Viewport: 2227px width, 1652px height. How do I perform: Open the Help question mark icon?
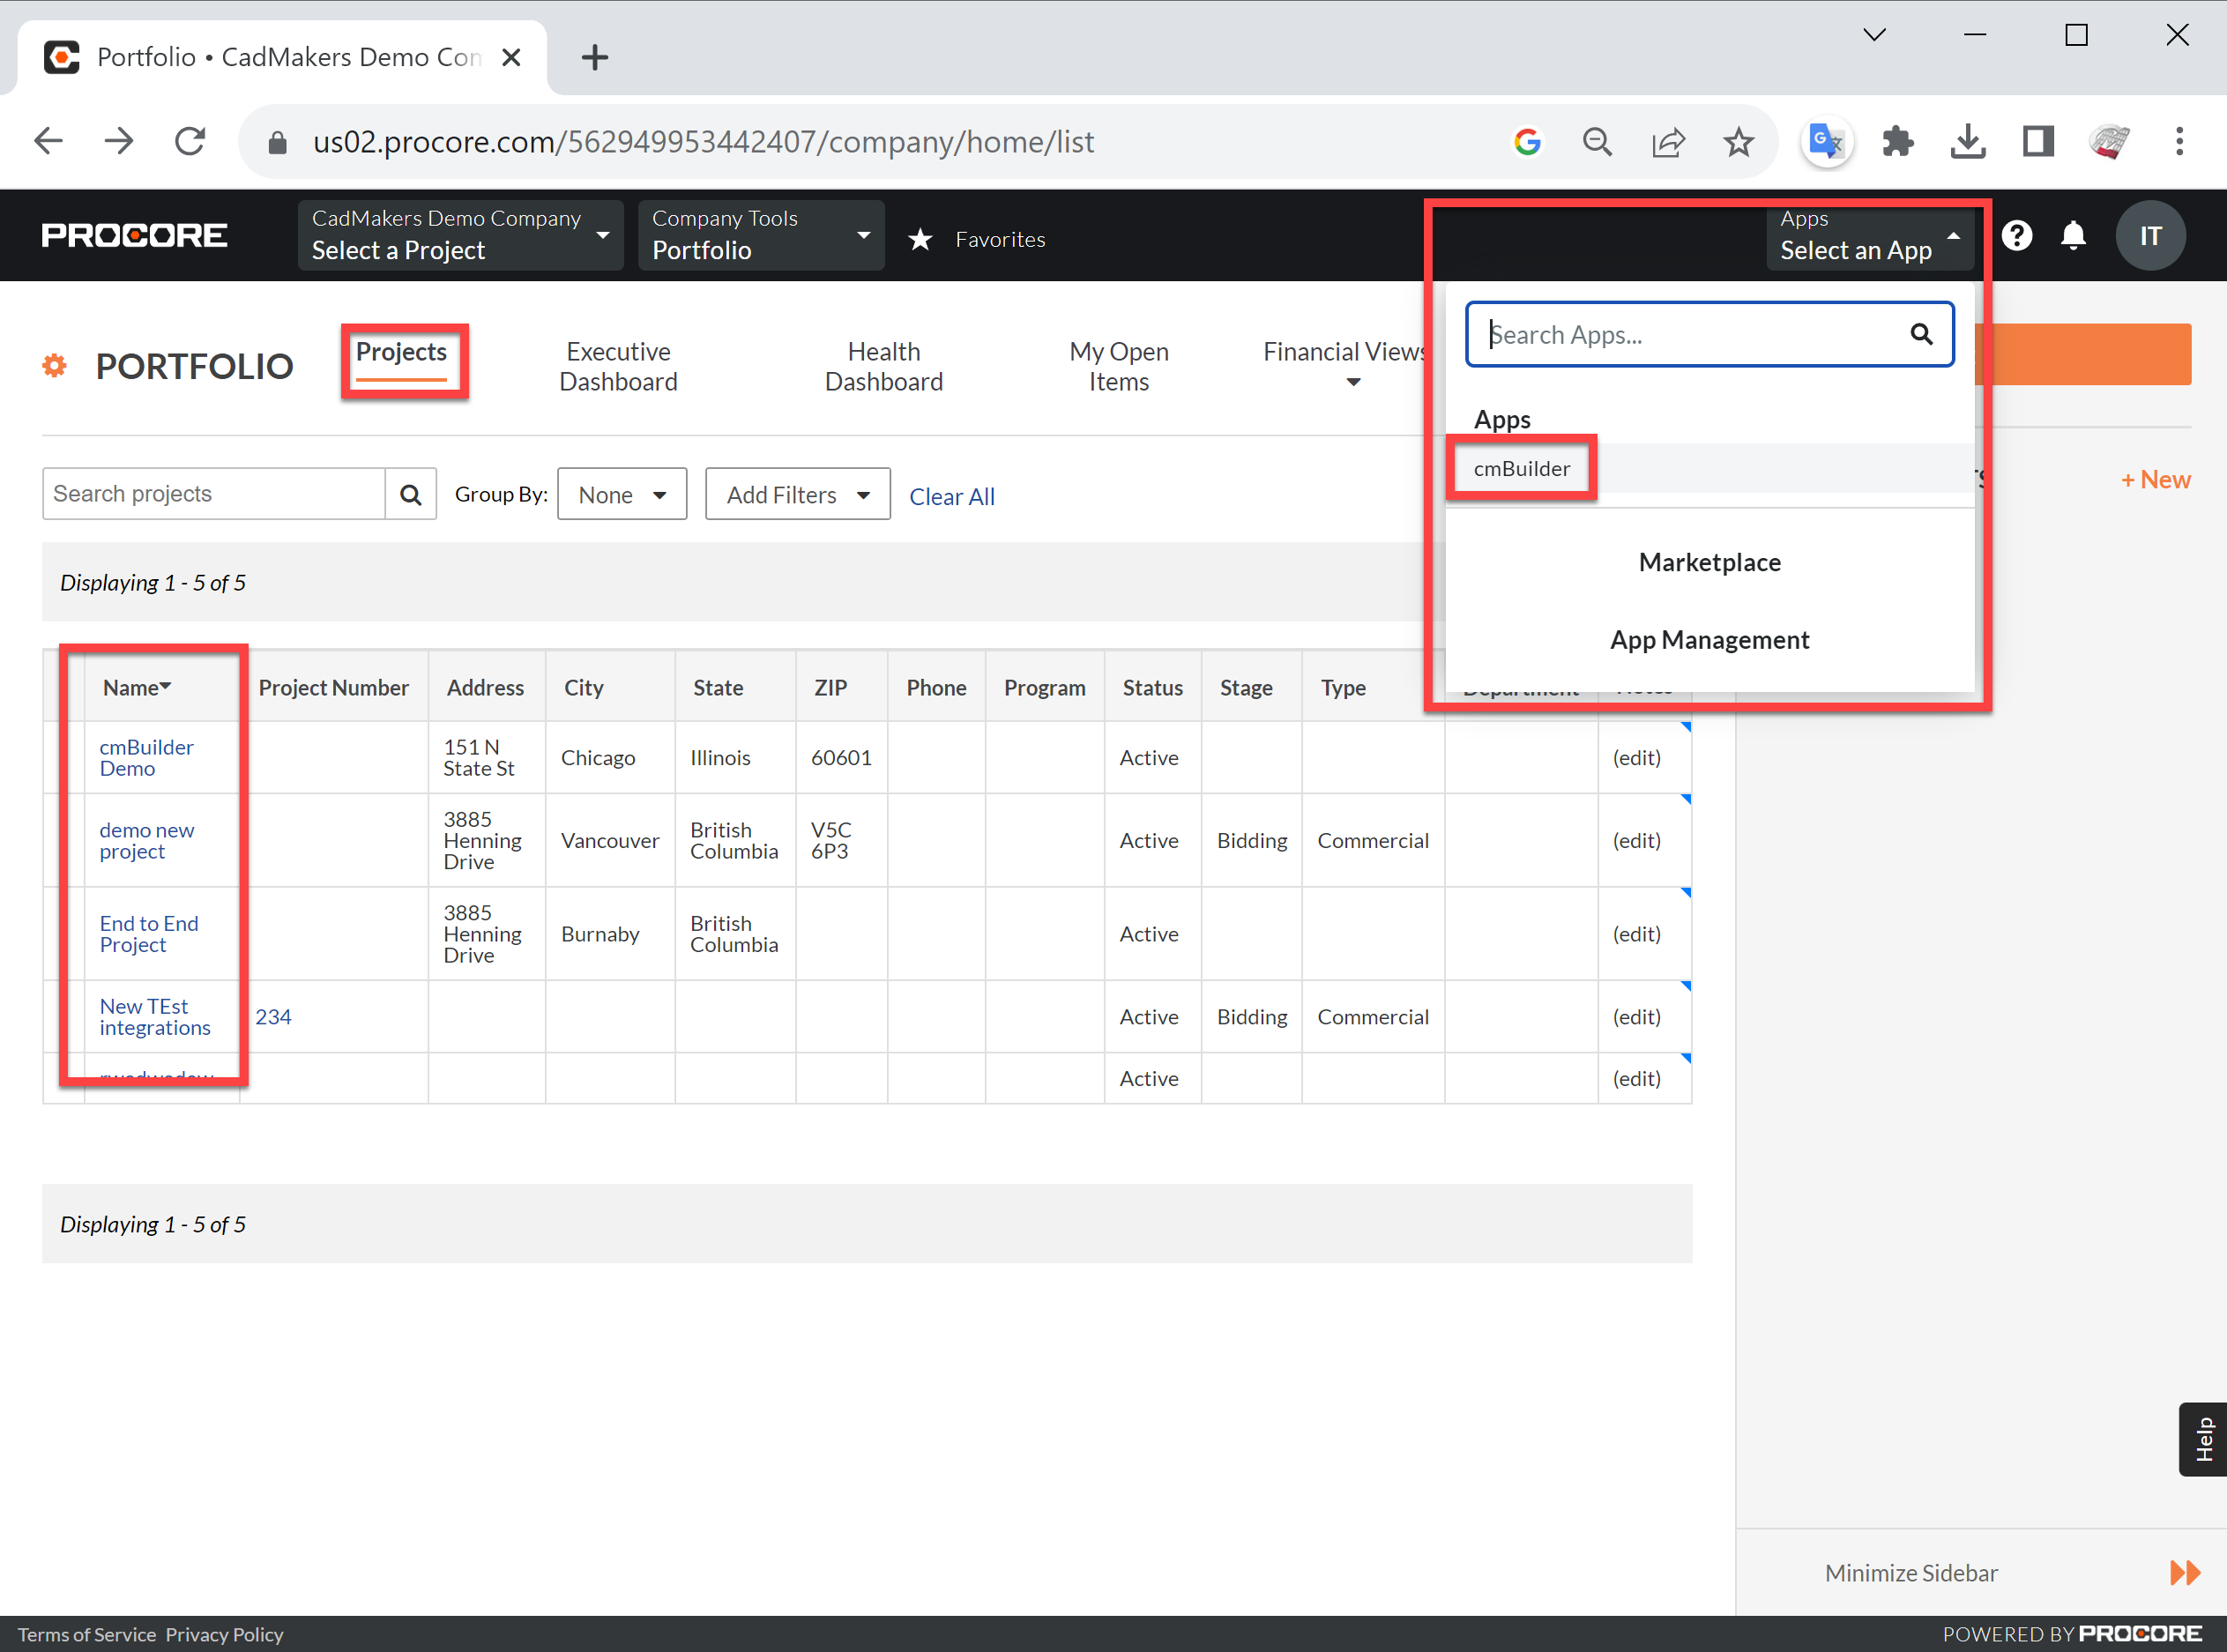click(x=2016, y=236)
